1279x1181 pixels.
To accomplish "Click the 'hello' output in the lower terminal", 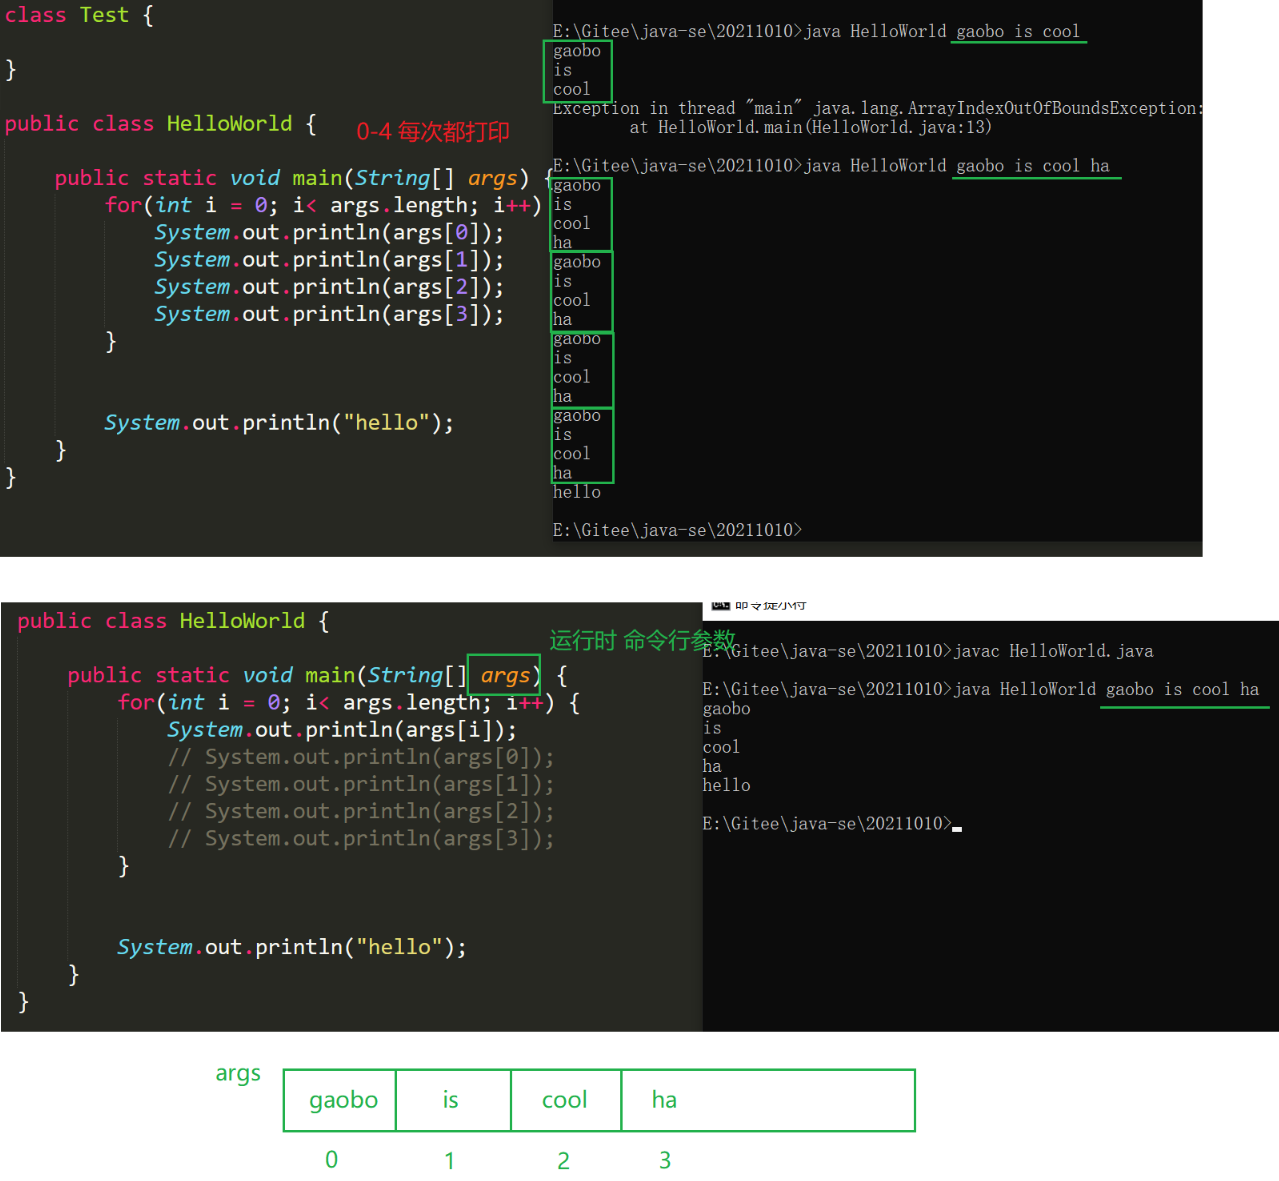I will (726, 785).
